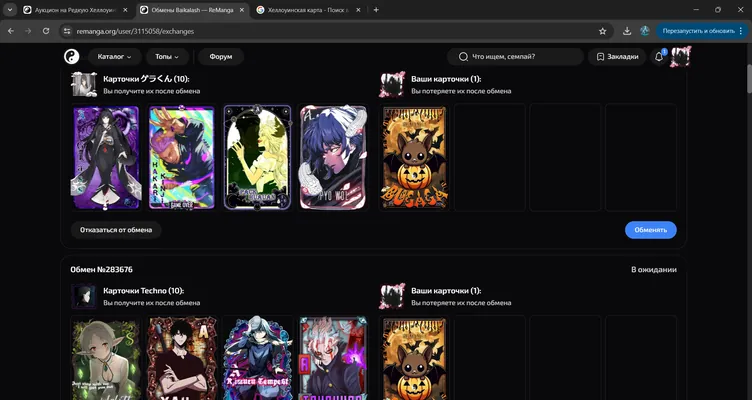The width and height of the screenshot is (752, 400).
Task: Open the notifications bell icon
Action: (659, 57)
